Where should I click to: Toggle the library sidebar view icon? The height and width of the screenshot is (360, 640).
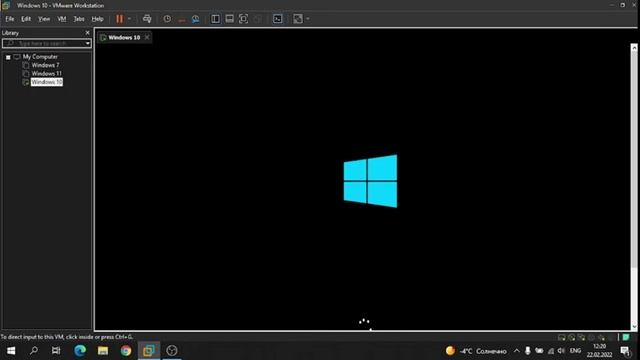215,19
